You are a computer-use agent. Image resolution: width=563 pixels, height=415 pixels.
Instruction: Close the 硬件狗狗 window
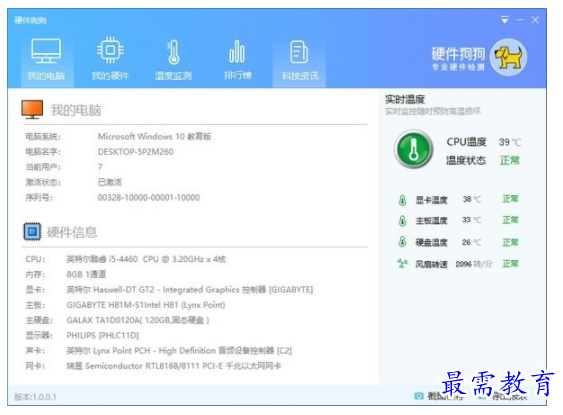pyautogui.click(x=535, y=20)
